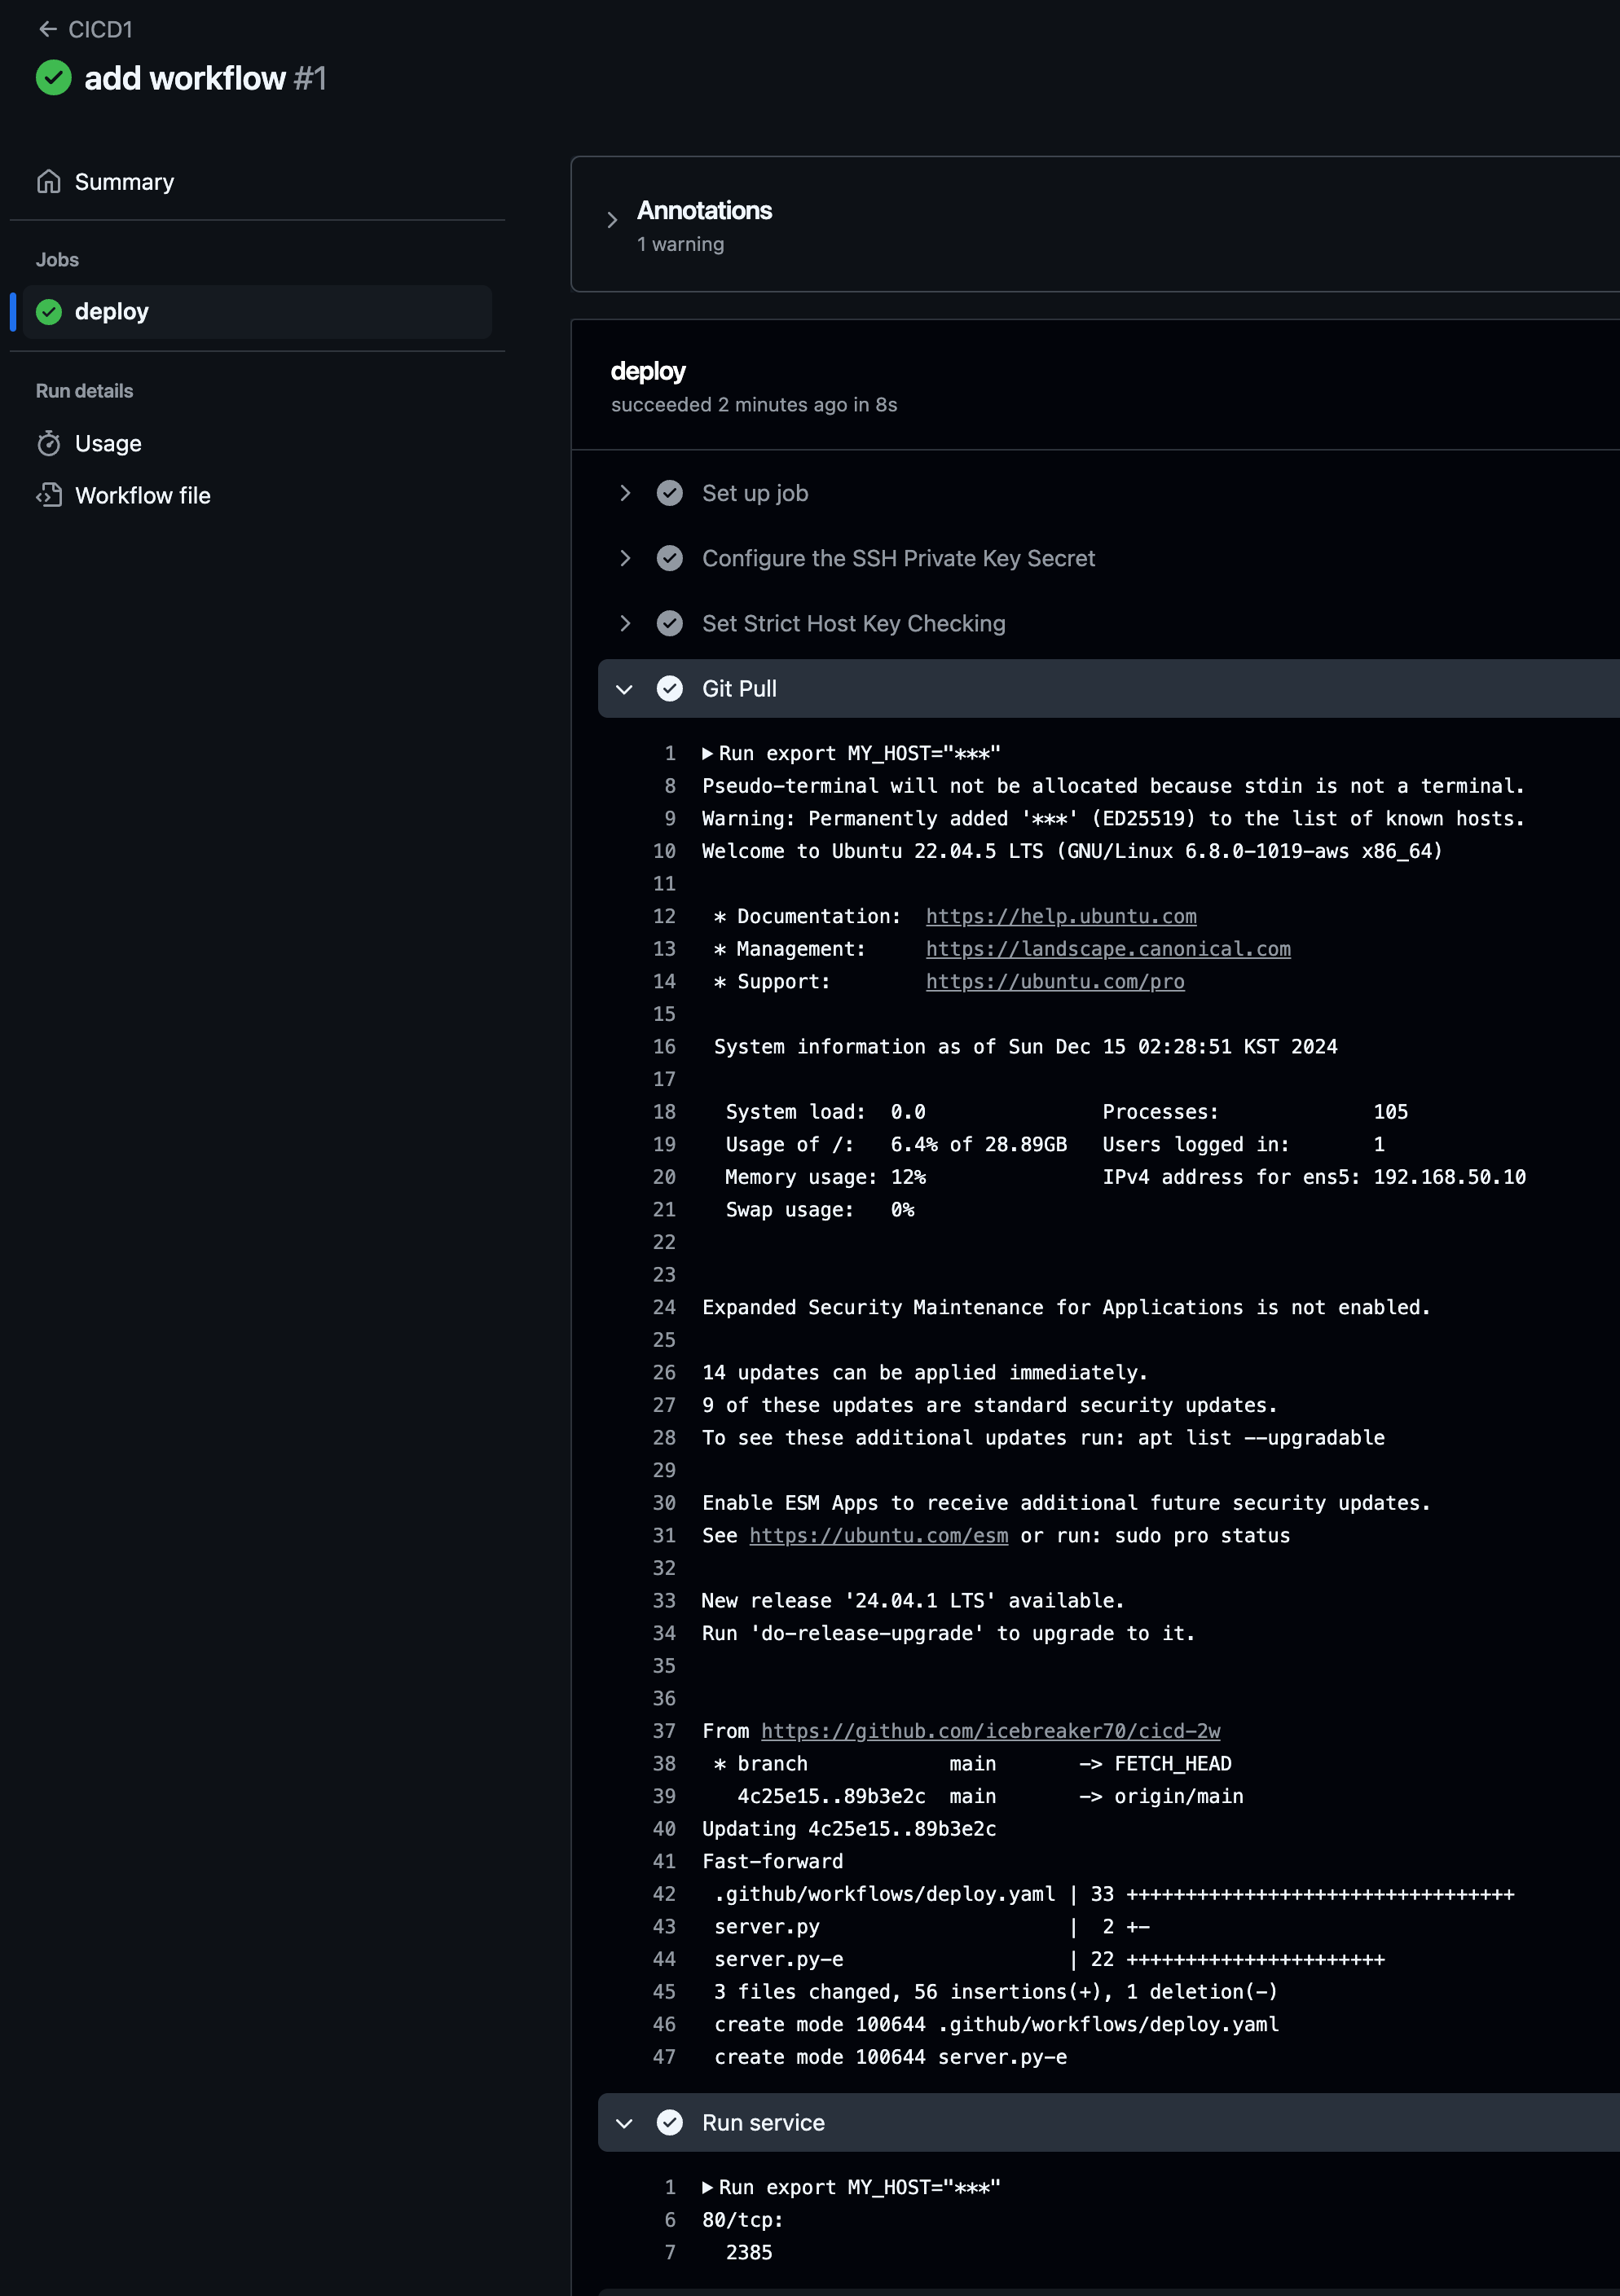Click the Run service status check icon

coord(669,2122)
